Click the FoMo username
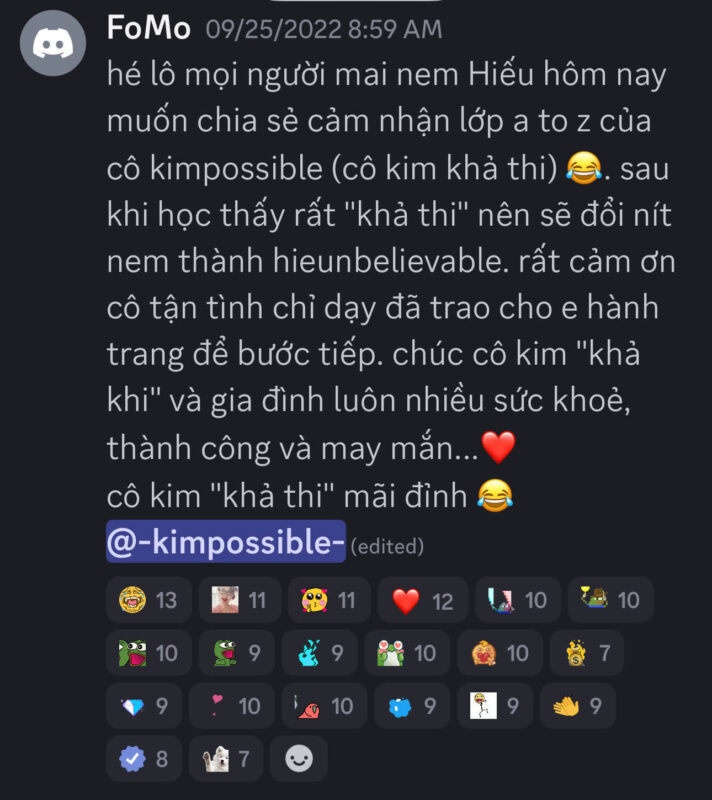Viewport: 712px width, 800px height. point(148,28)
